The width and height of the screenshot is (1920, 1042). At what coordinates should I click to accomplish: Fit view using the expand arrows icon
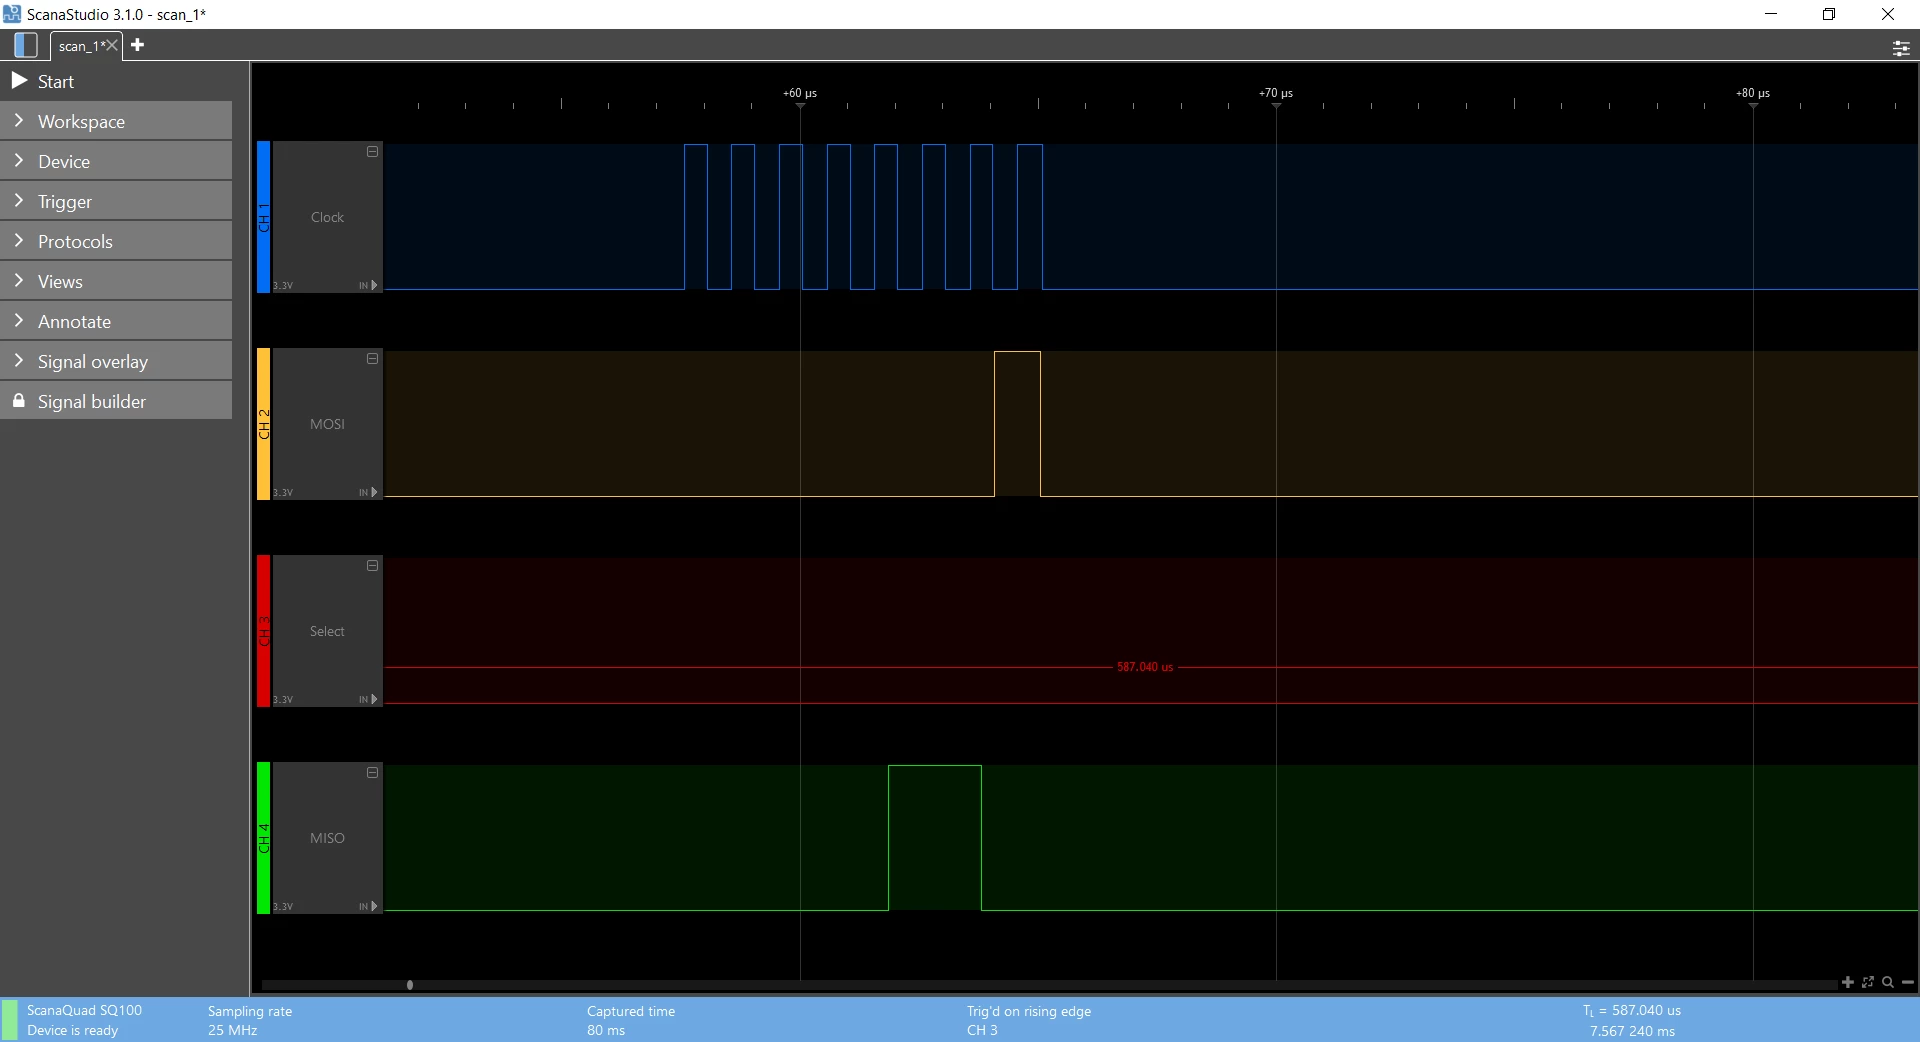(x=1868, y=982)
